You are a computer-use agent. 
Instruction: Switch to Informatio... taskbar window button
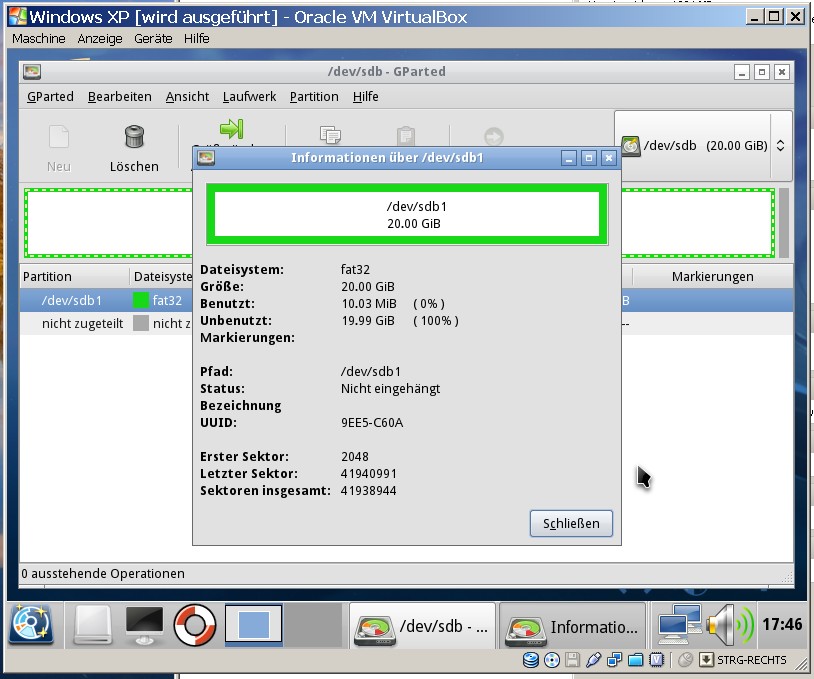pos(573,626)
